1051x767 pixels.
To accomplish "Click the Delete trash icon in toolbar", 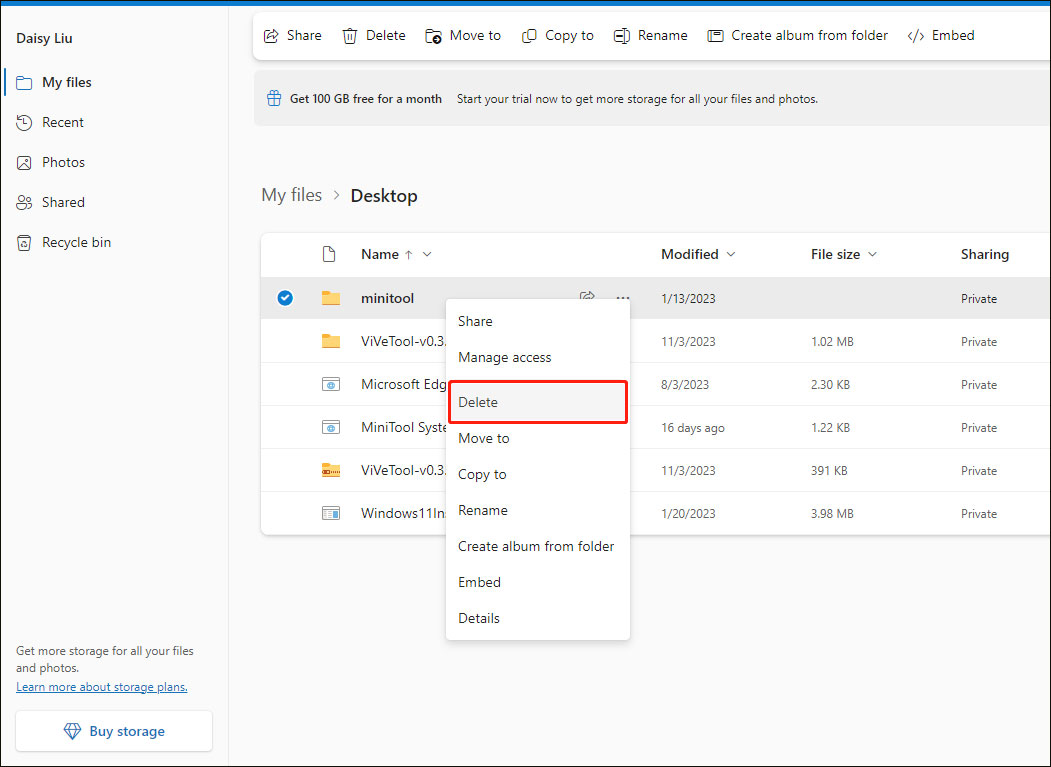I will coord(349,36).
